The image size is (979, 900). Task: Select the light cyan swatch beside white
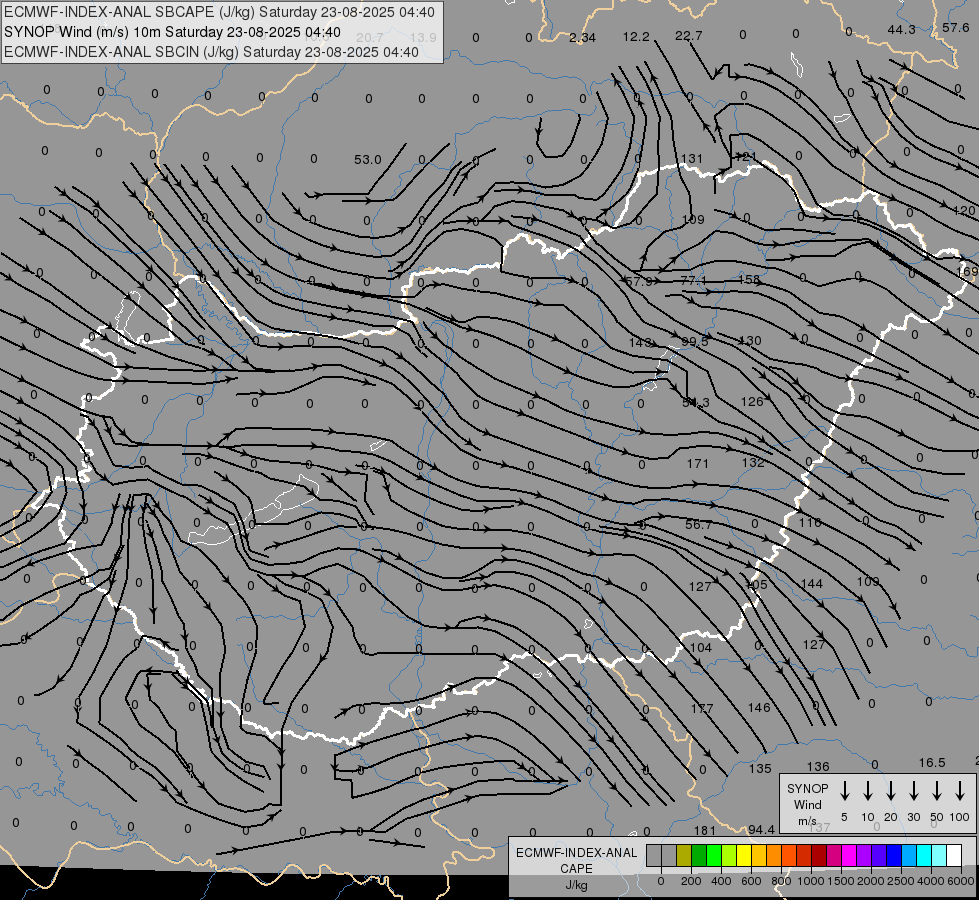[939, 855]
